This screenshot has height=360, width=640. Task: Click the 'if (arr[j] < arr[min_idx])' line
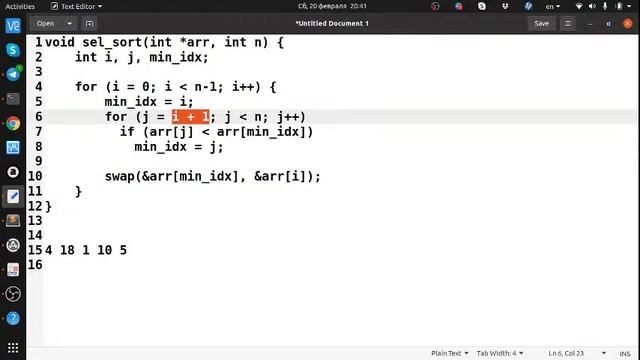216,132
